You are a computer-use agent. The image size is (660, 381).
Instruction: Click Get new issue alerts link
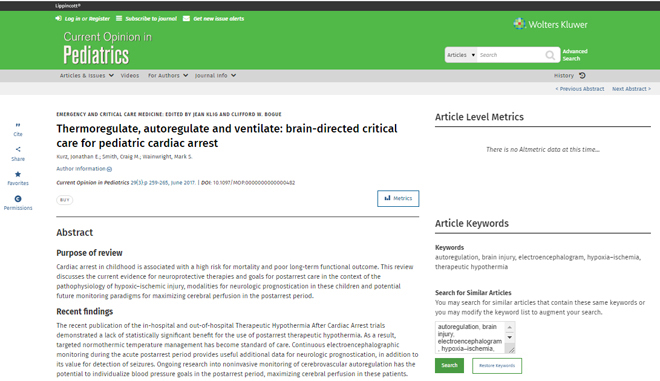(218, 19)
